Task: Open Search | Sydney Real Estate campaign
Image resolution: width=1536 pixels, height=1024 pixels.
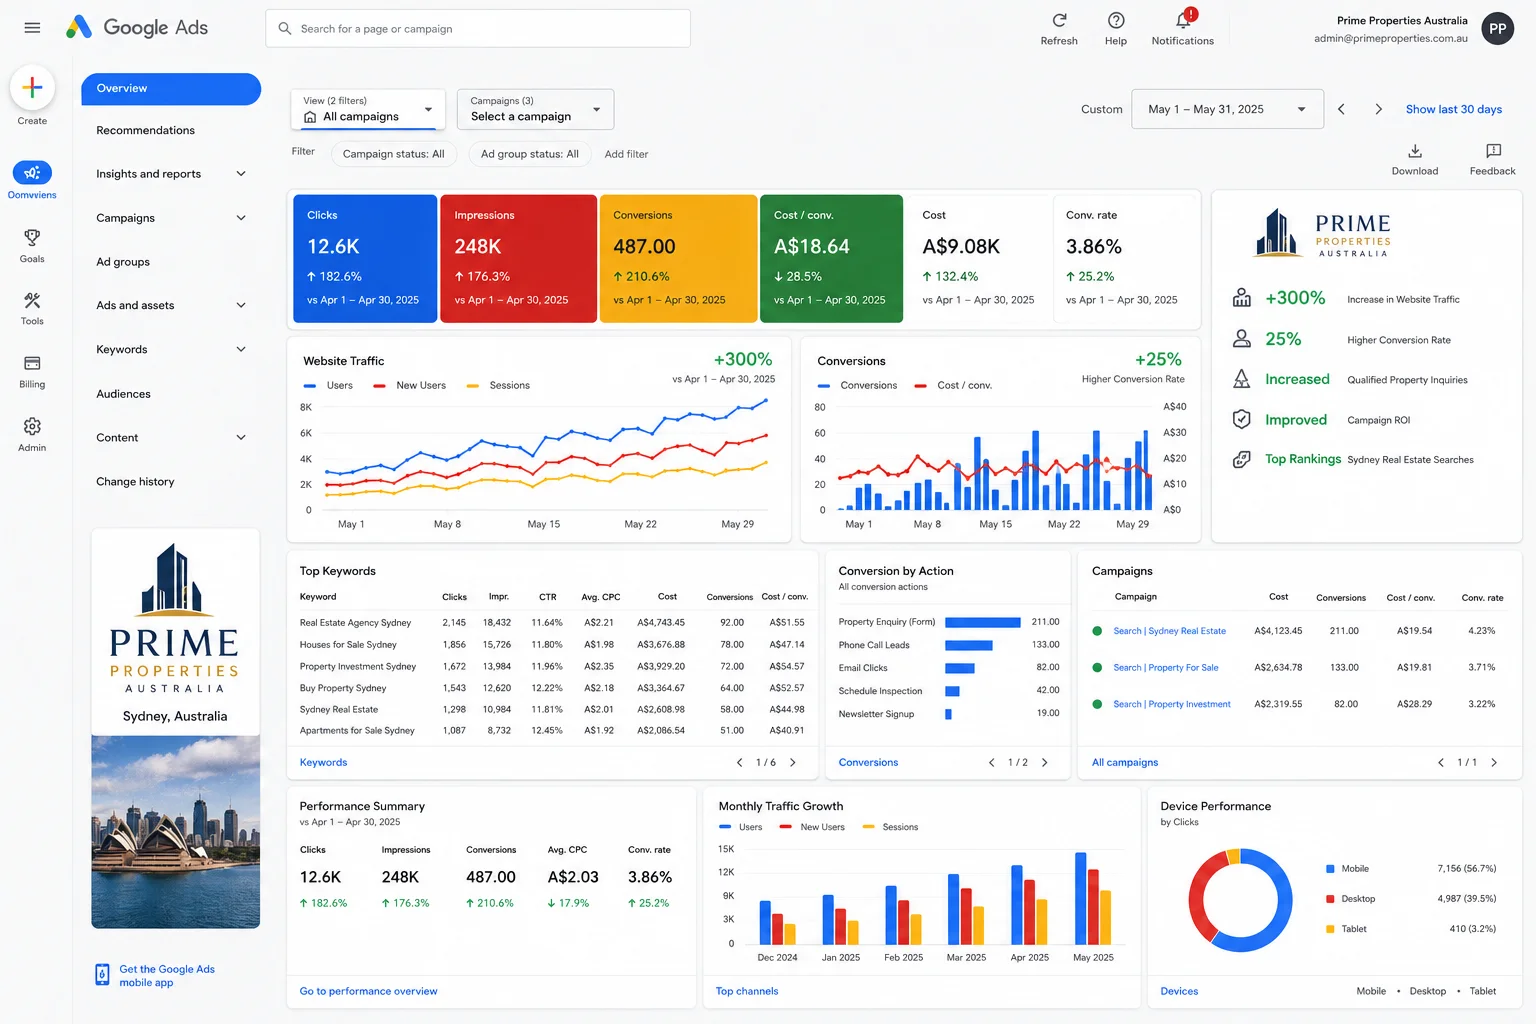Action: [1169, 631]
